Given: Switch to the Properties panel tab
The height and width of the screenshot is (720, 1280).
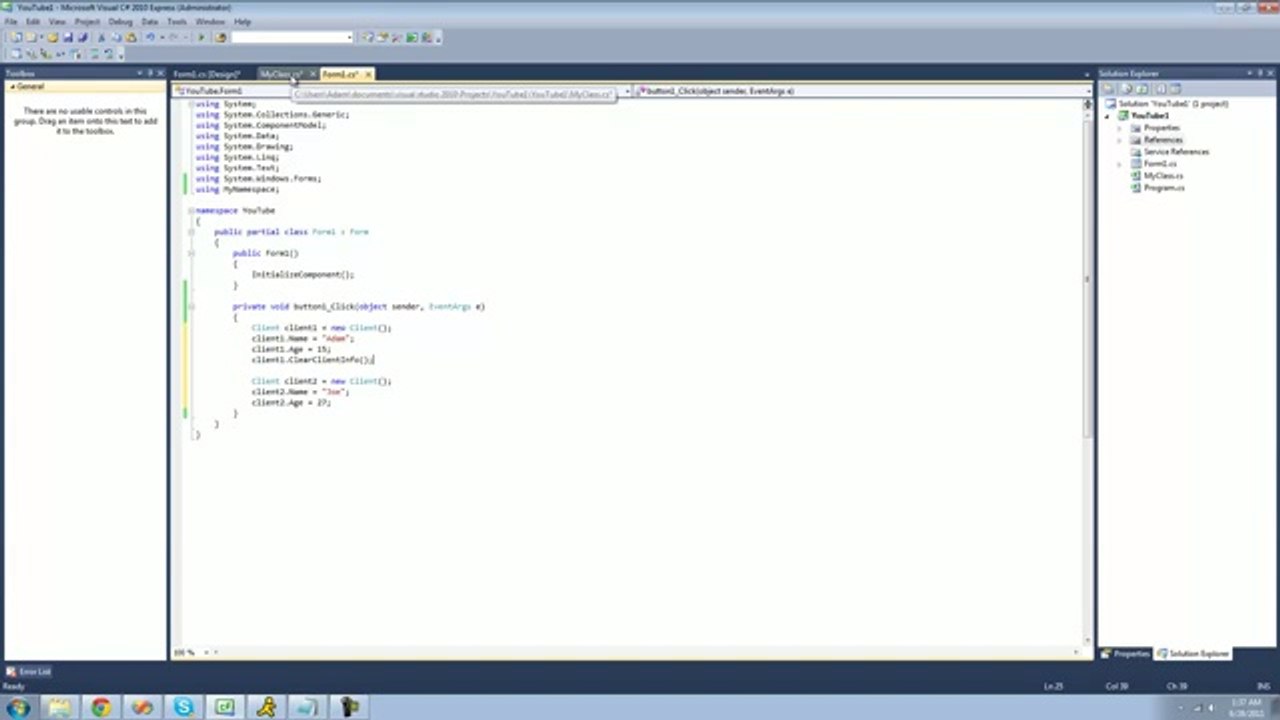Looking at the screenshot, I should coord(1127,654).
